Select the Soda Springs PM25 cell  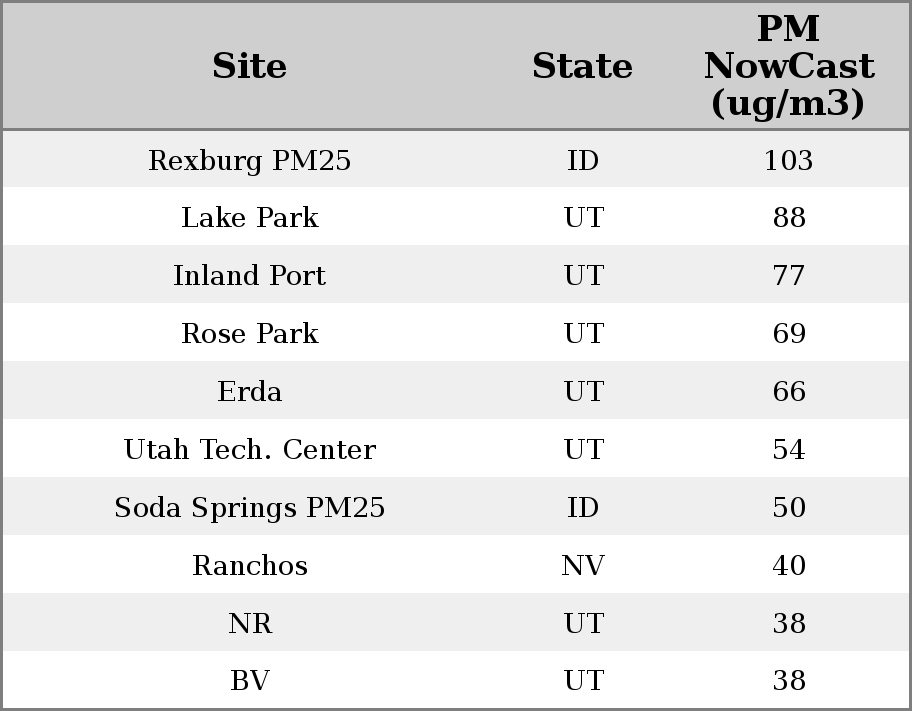pyautogui.click(x=249, y=508)
